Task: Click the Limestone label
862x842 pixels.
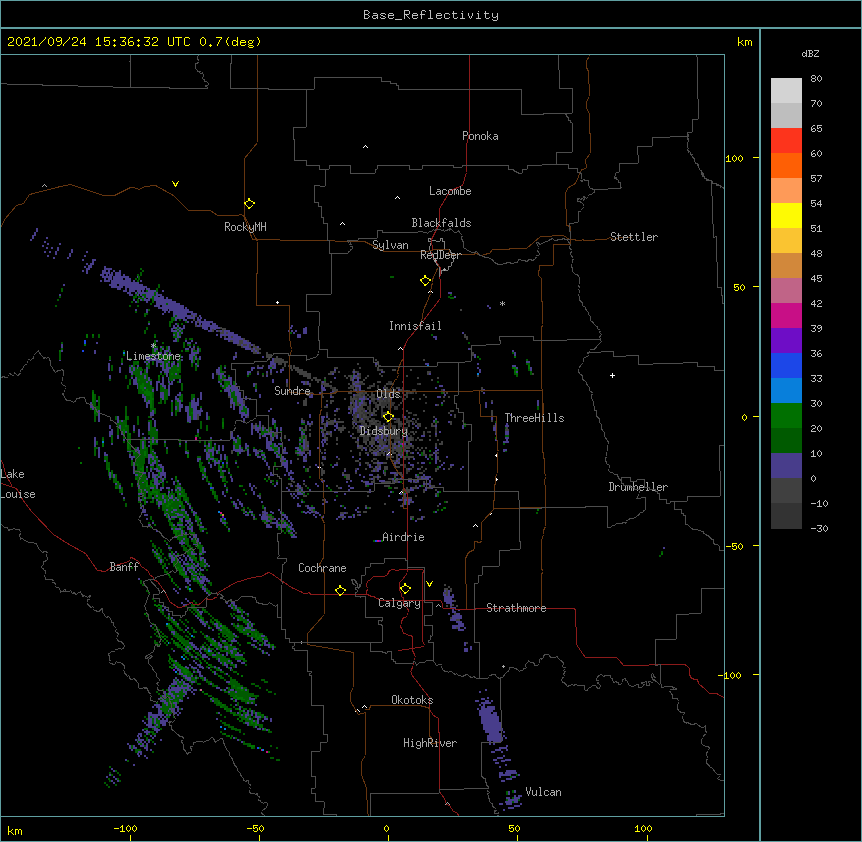Action: coord(153,356)
